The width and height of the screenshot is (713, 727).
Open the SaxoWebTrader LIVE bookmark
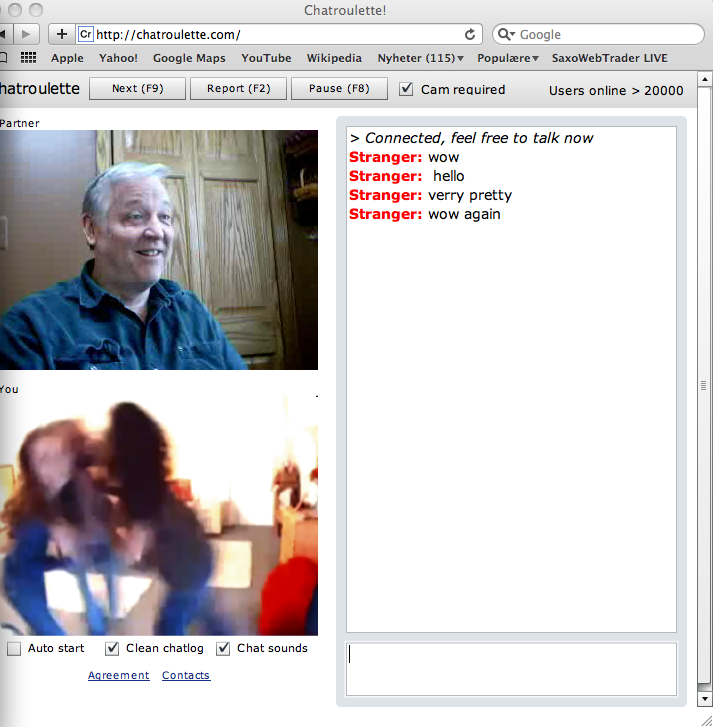tap(610, 58)
